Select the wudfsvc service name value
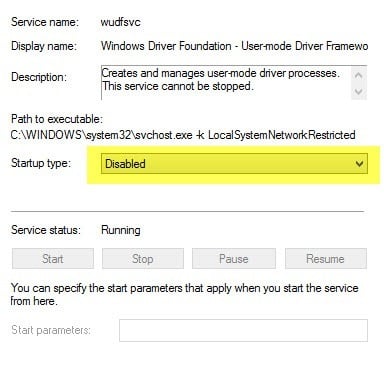The height and width of the screenshot is (367, 384). 120,22
